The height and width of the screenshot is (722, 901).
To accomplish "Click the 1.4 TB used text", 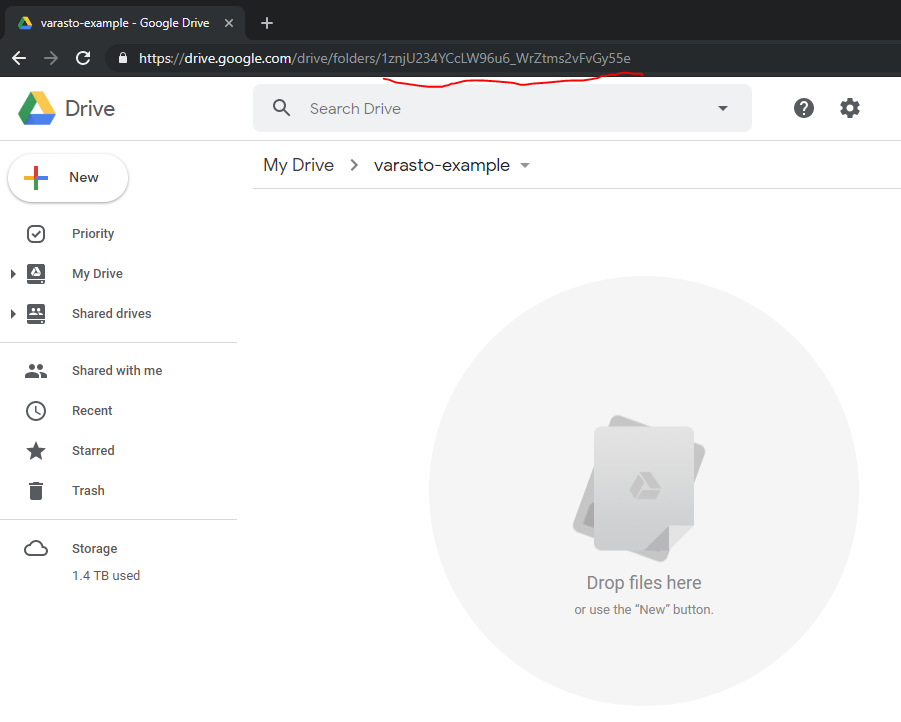I will pyautogui.click(x=106, y=575).
